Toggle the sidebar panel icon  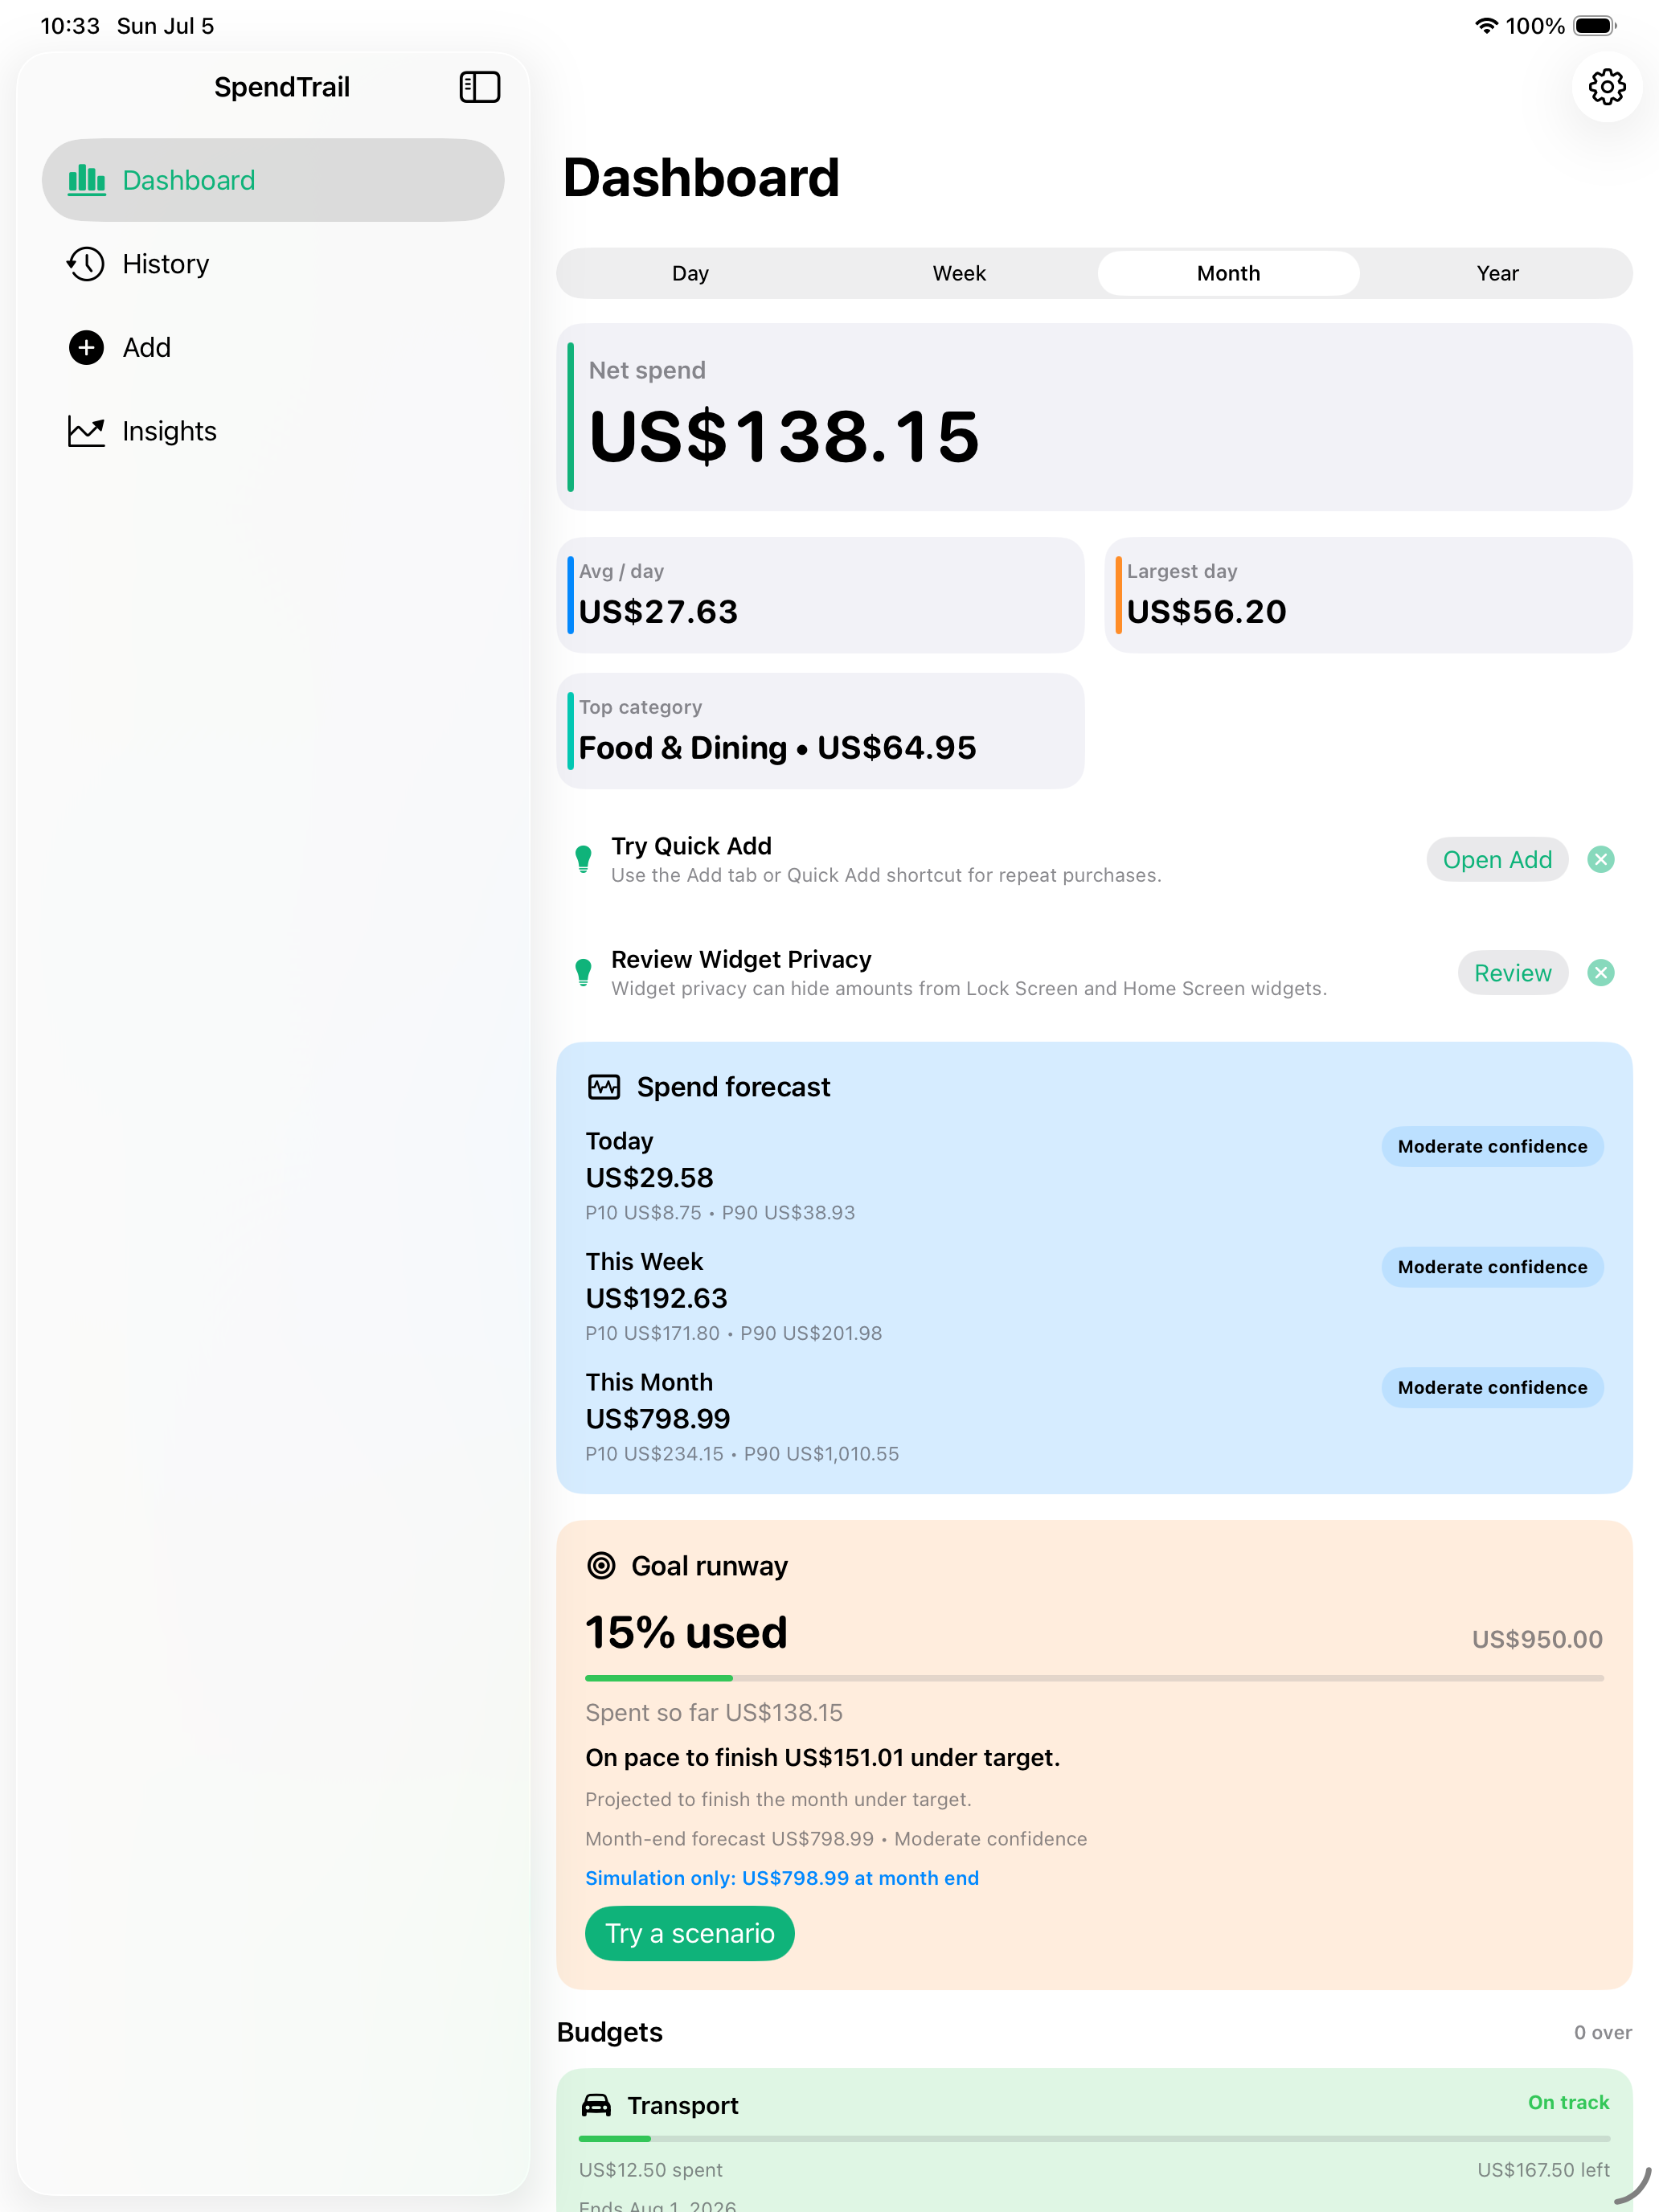479,87
